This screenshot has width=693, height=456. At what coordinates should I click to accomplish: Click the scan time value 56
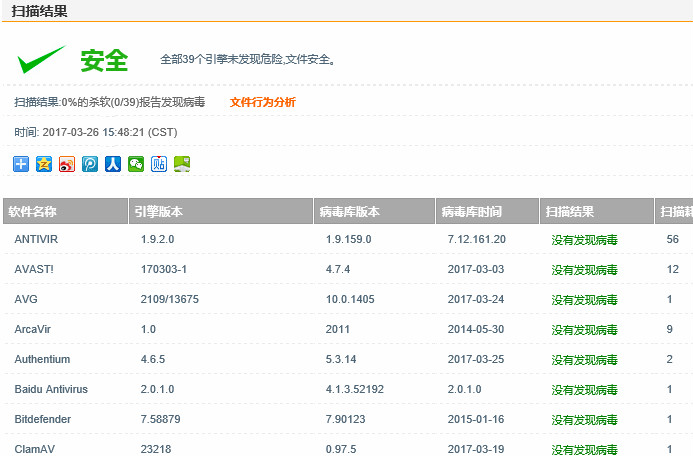[673, 239]
